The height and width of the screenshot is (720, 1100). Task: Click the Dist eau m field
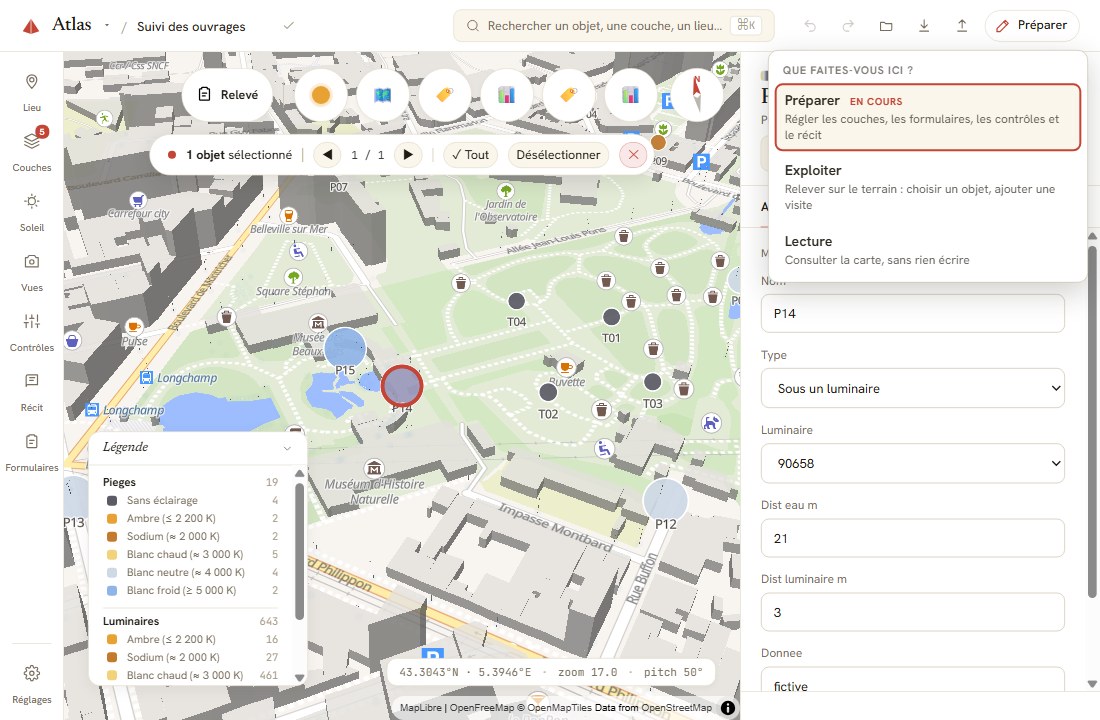point(913,538)
